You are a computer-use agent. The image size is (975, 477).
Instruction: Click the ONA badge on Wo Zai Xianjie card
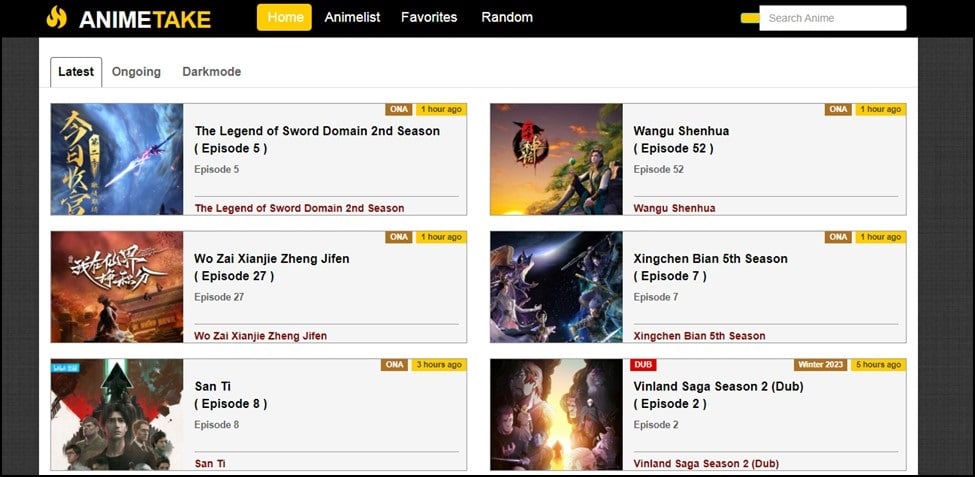click(399, 237)
